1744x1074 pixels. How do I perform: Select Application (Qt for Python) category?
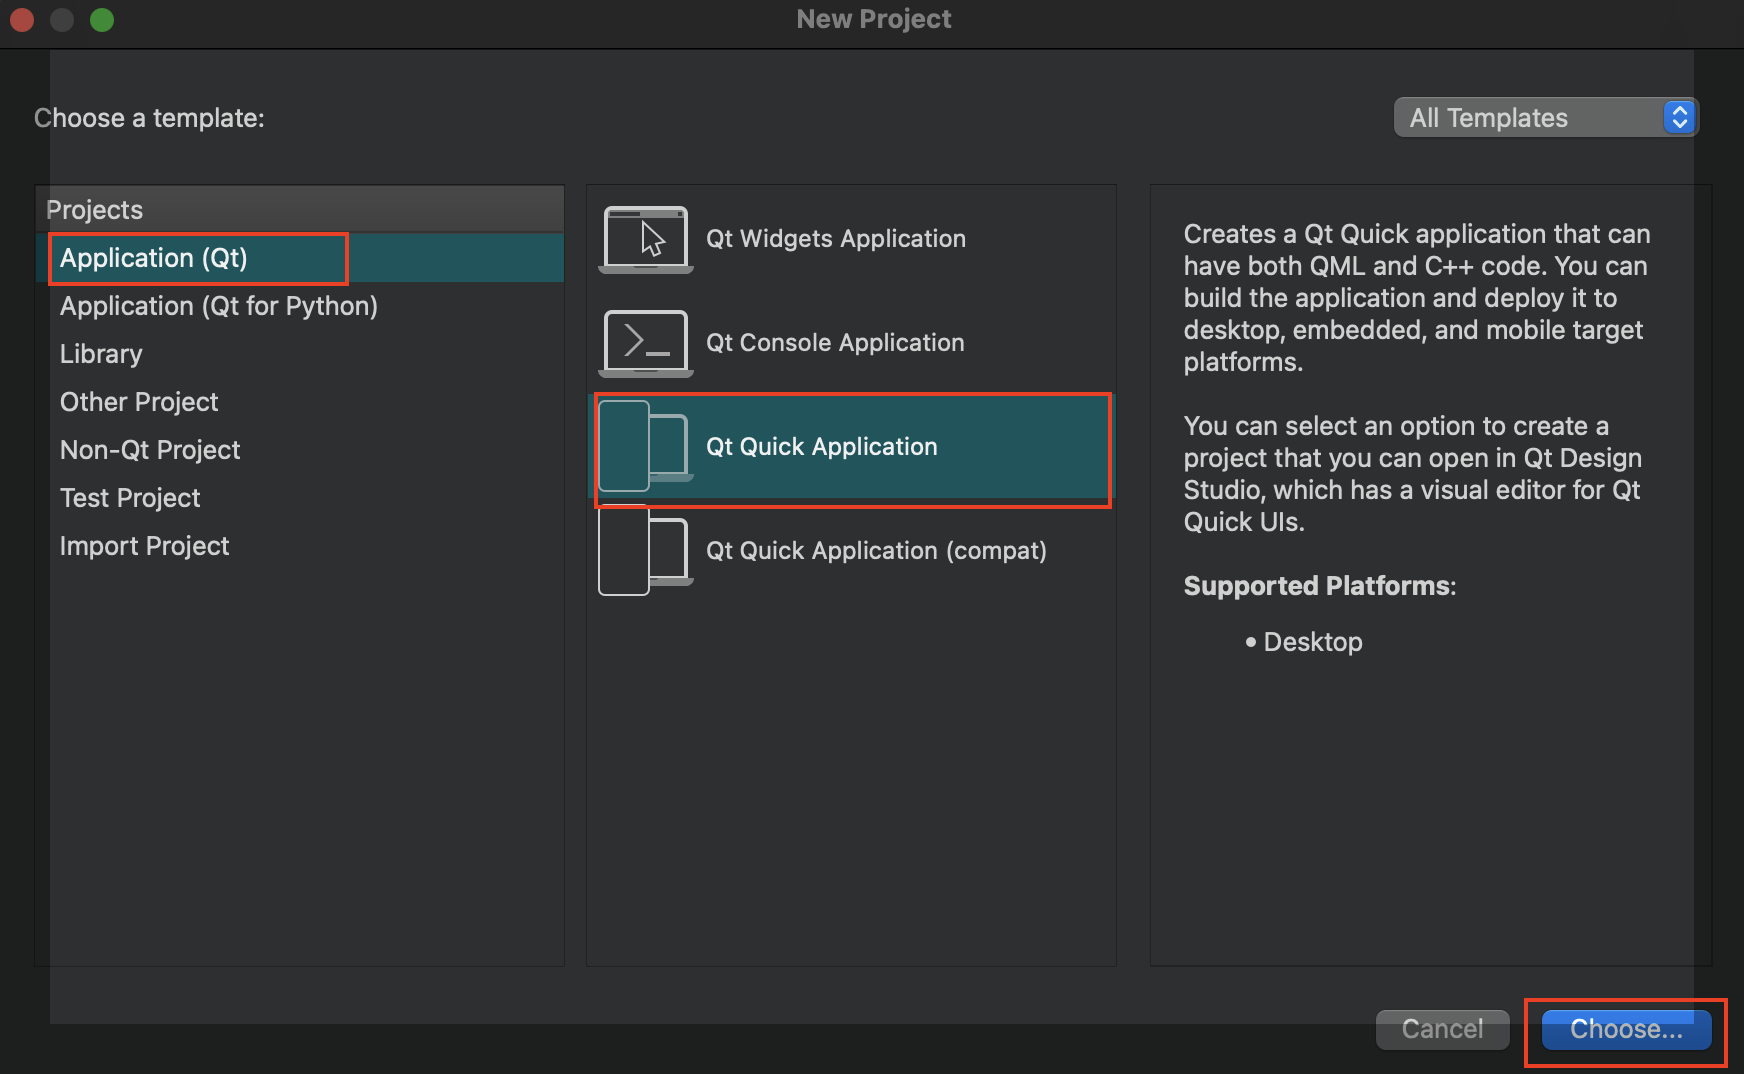(x=219, y=306)
